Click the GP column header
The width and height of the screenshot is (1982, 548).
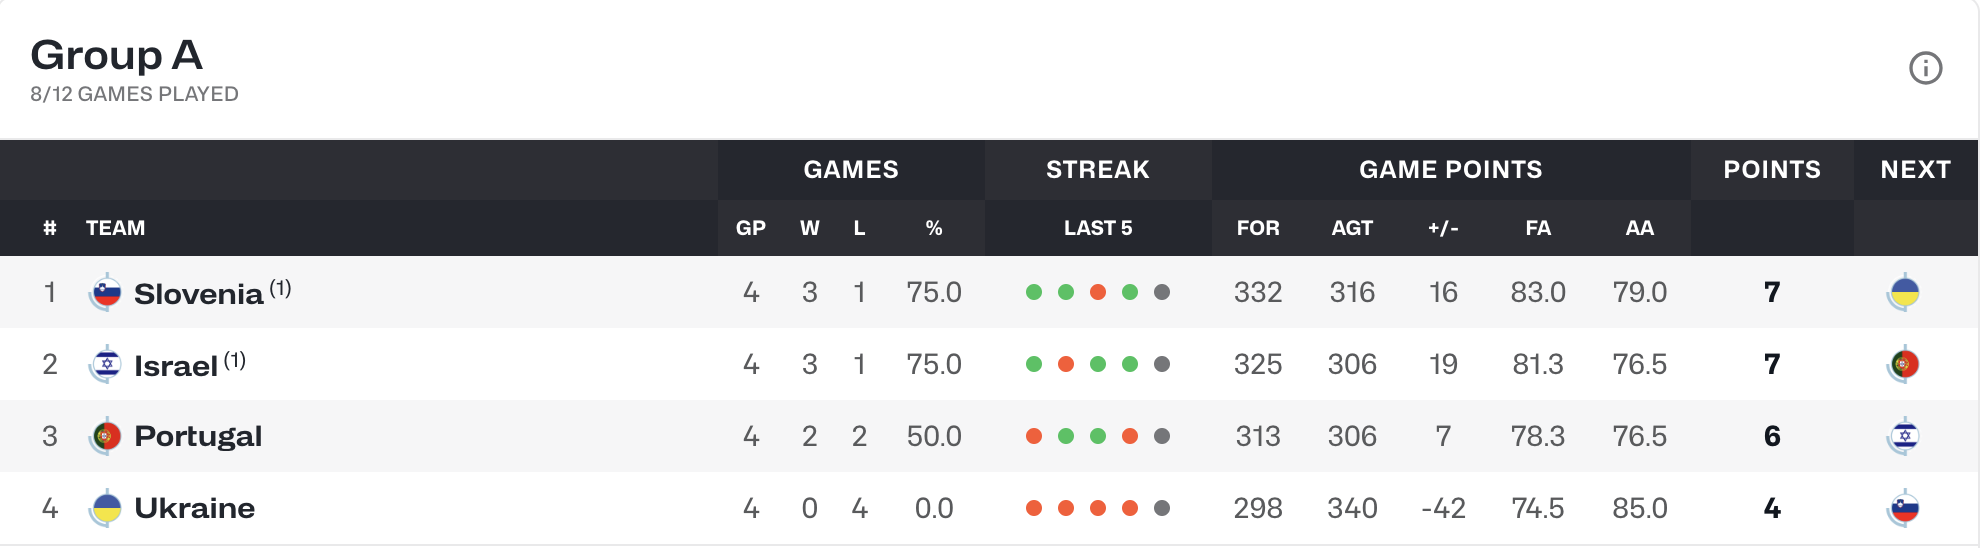point(751,228)
